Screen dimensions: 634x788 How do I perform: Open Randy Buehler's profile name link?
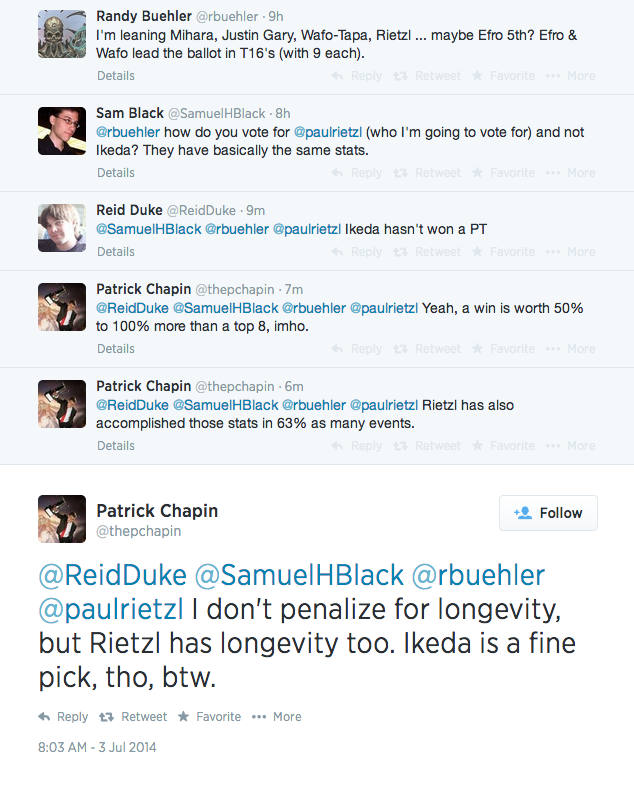click(144, 16)
